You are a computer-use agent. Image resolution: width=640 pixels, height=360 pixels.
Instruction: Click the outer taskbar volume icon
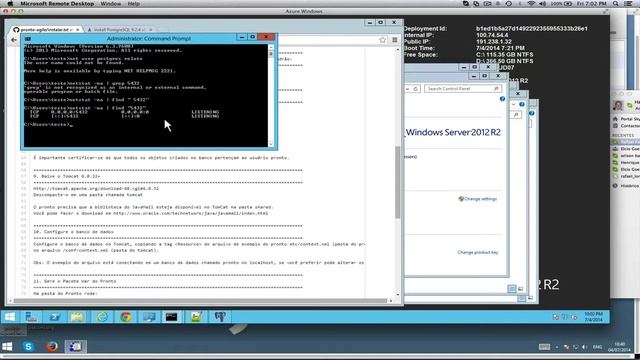click(584, 347)
